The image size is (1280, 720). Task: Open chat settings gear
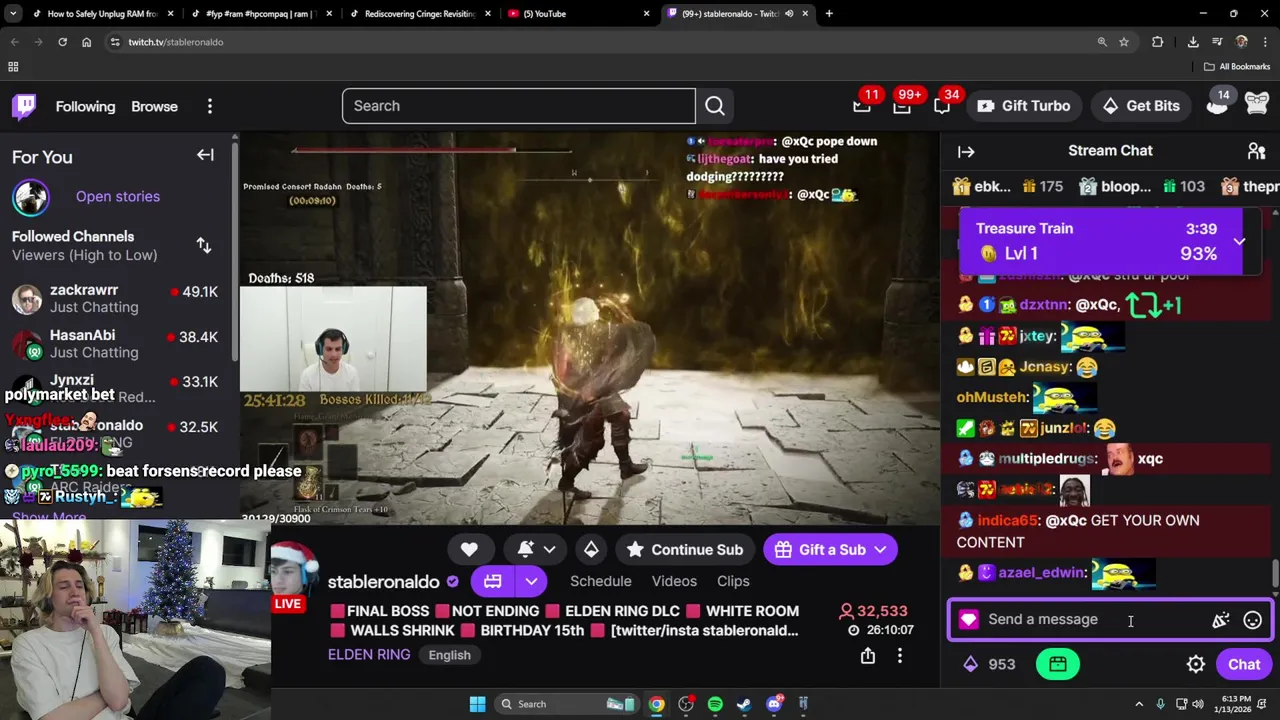click(x=1196, y=664)
